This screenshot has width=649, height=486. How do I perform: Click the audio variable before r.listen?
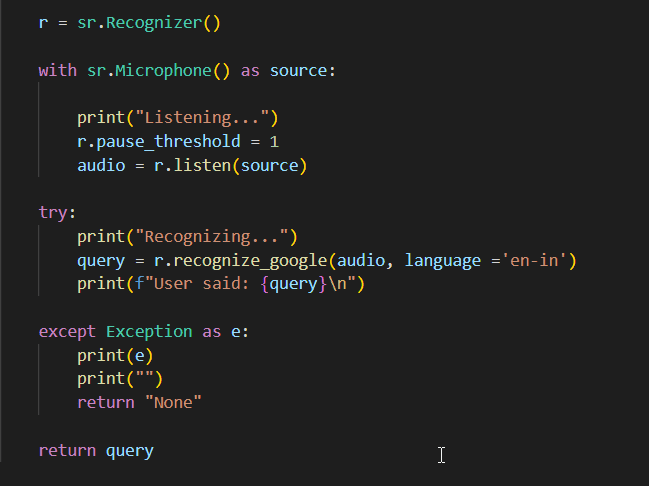point(101,165)
